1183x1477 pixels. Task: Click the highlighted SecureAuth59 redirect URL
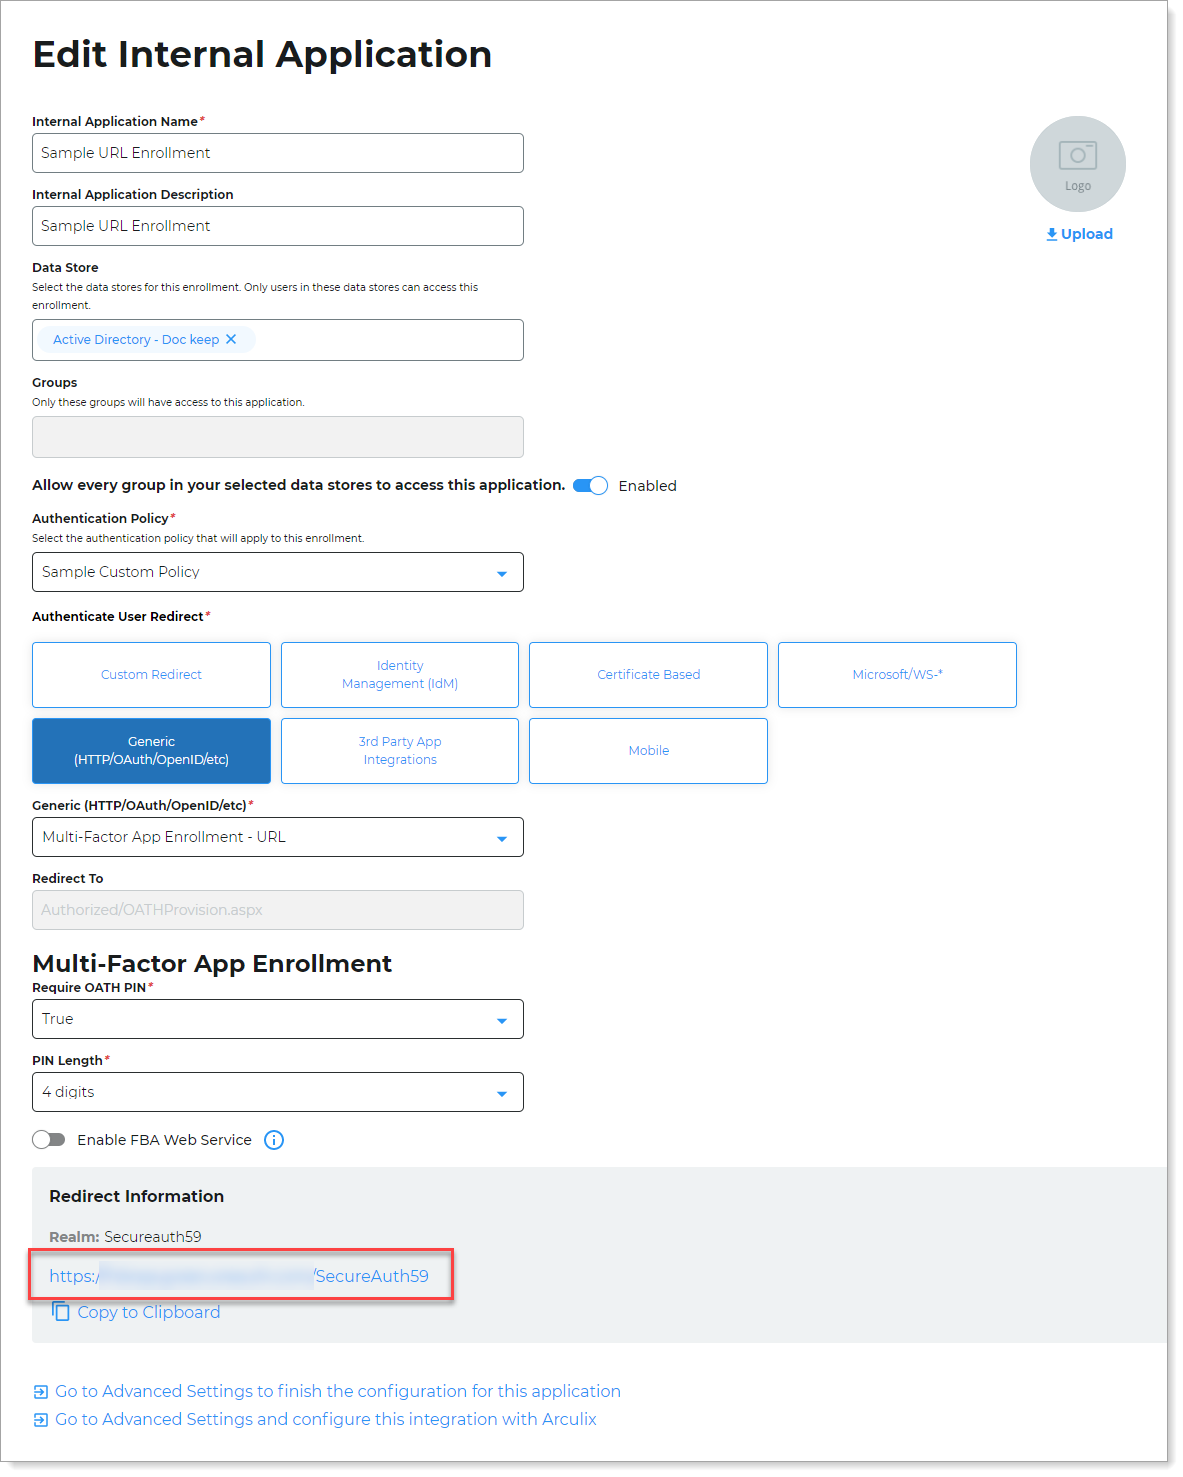coord(240,1275)
